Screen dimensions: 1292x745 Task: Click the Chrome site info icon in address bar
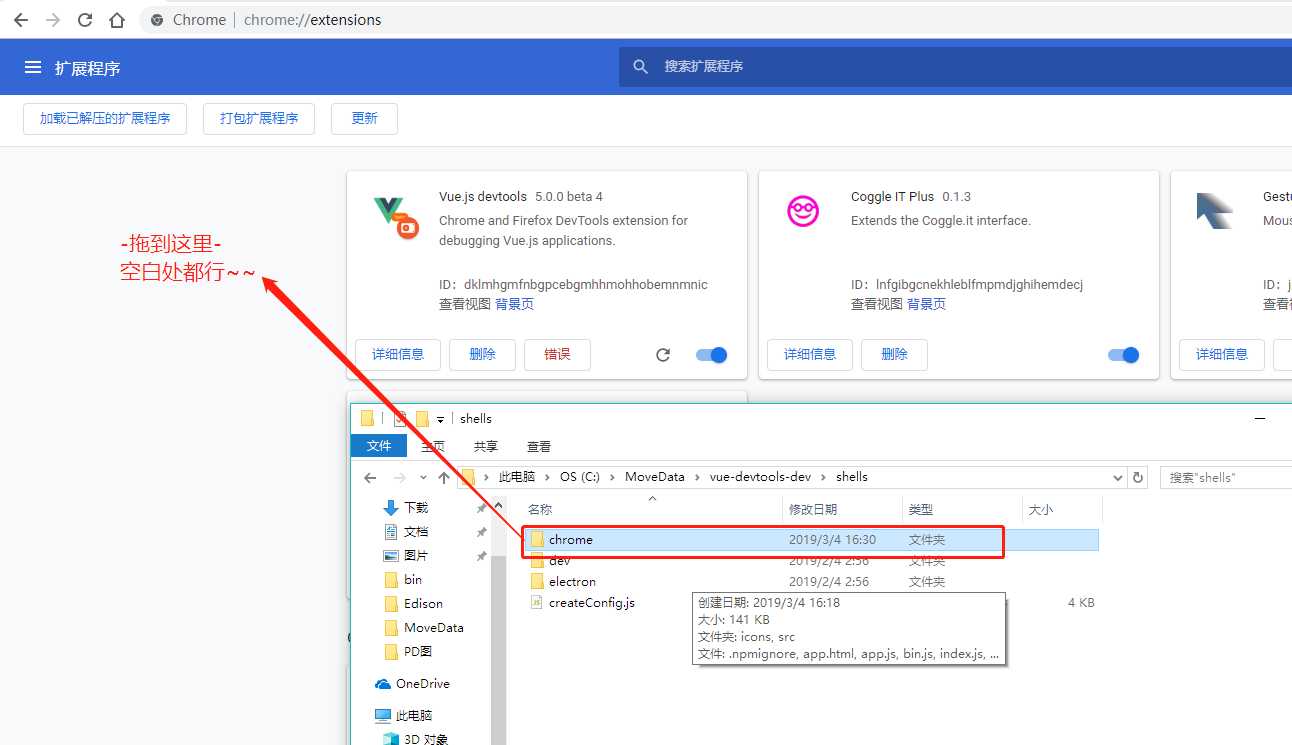click(155, 20)
